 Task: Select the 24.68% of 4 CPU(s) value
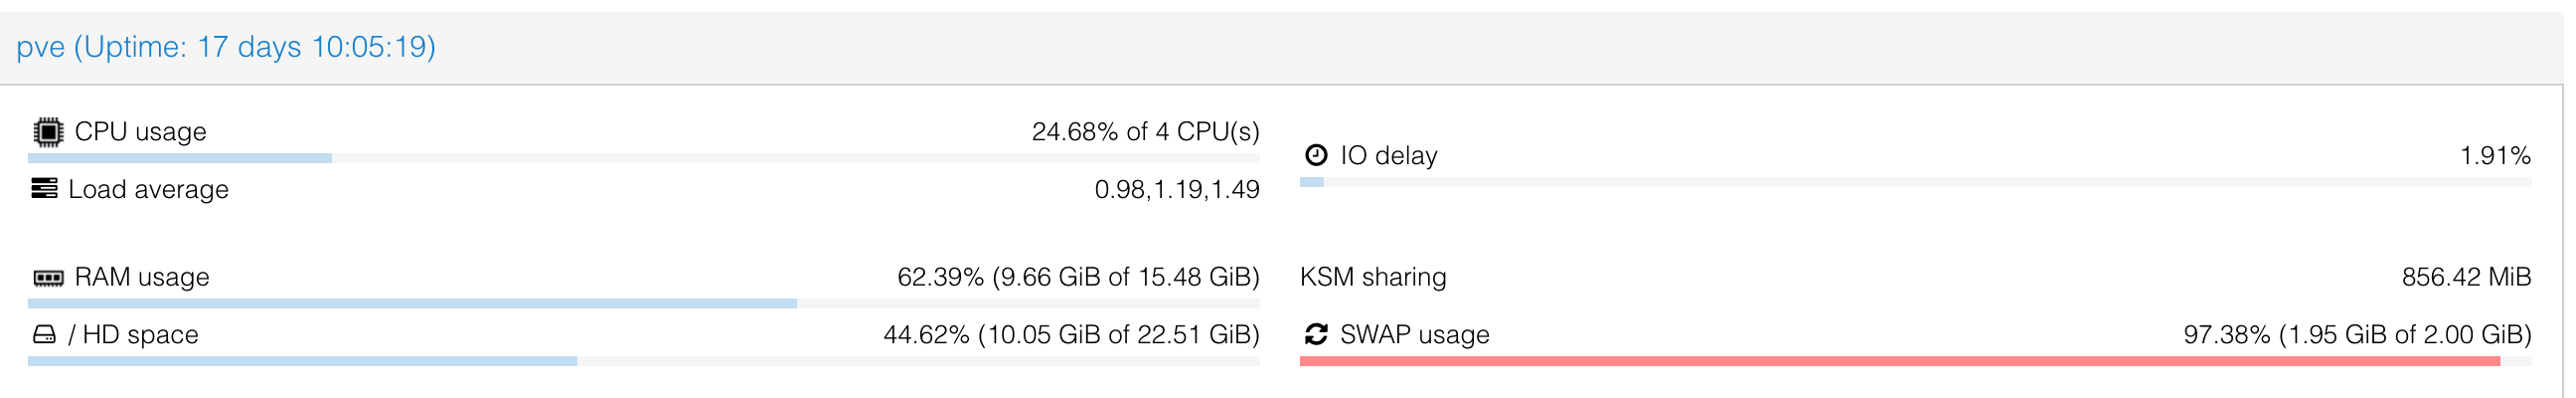click(1145, 132)
